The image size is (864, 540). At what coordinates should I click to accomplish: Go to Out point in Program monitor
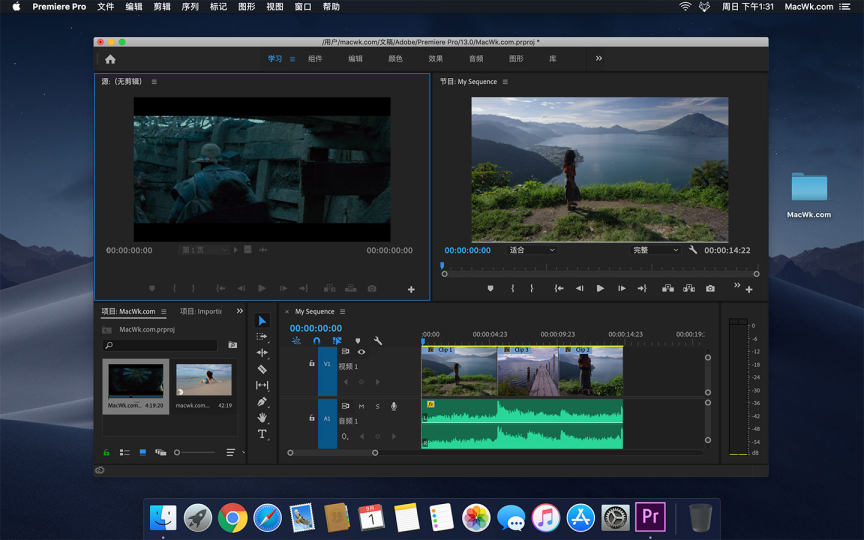click(x=642, y=288)
